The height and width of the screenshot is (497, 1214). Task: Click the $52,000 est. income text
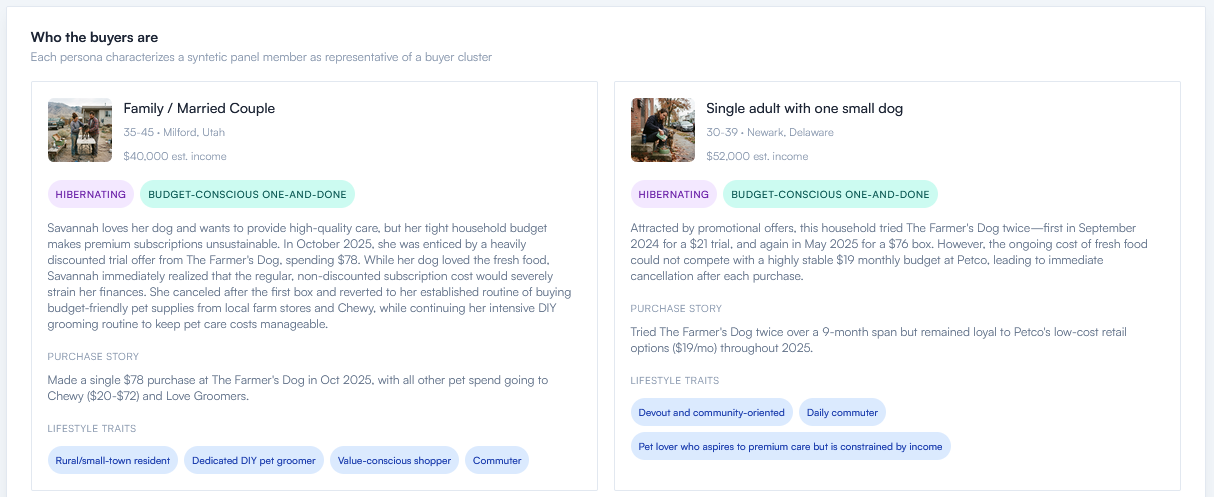(757, 156)
